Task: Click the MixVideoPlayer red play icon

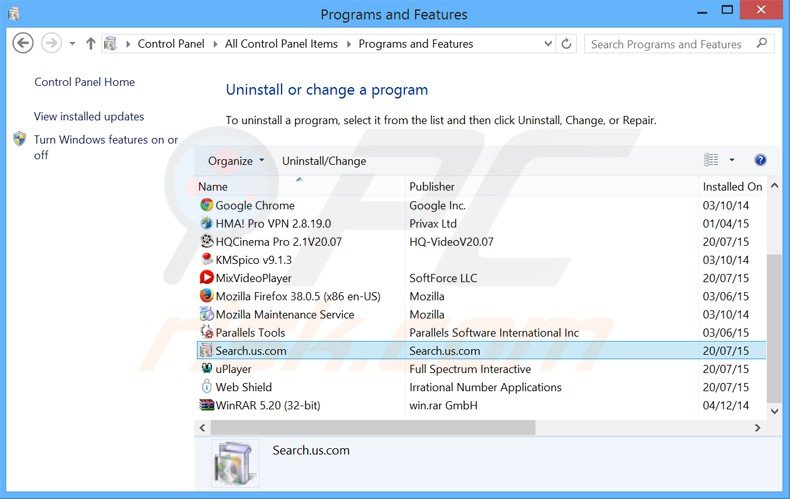Action: 207,277
